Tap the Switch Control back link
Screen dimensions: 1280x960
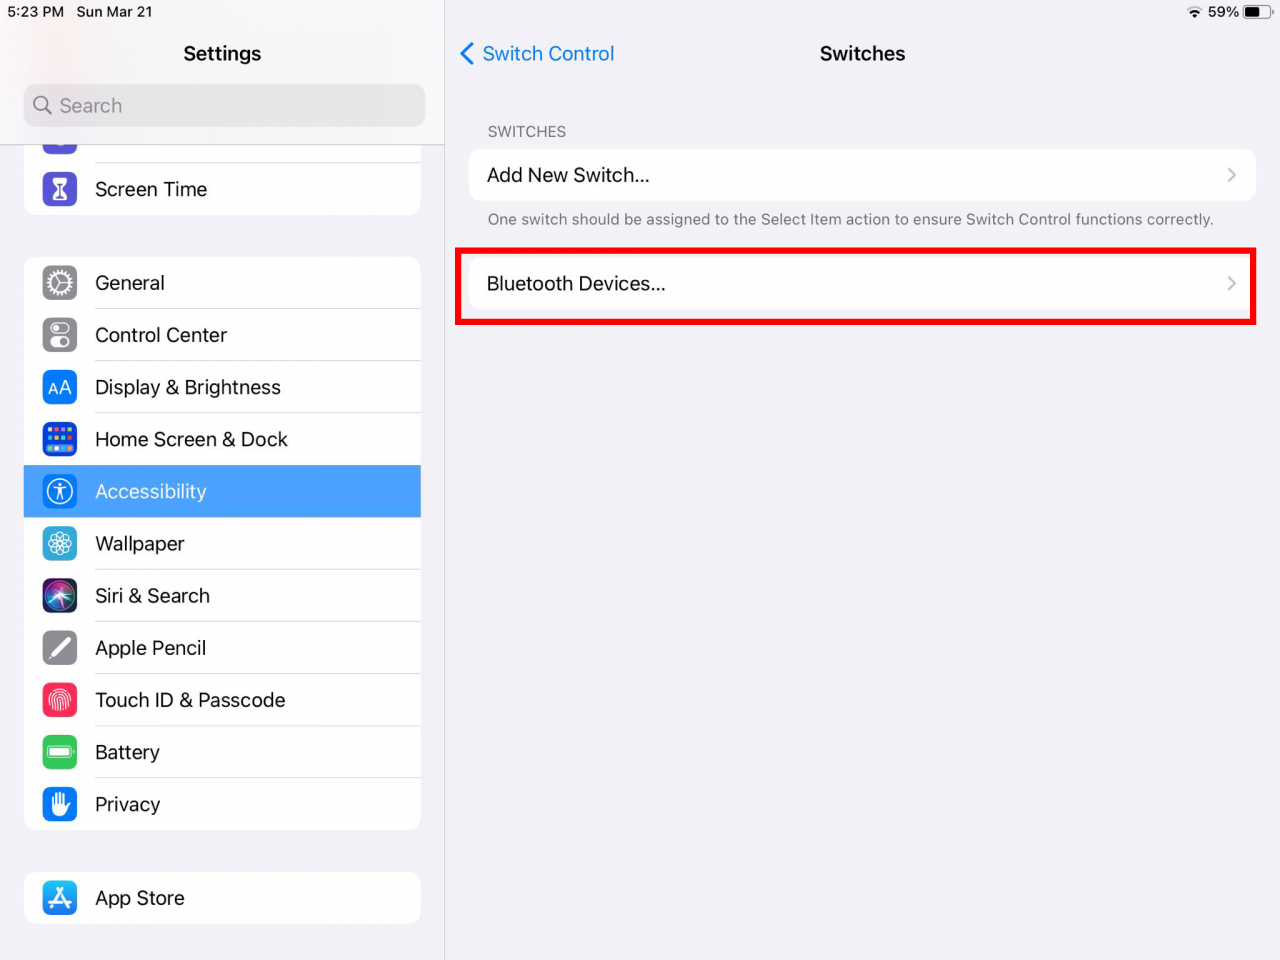point(547,53)
